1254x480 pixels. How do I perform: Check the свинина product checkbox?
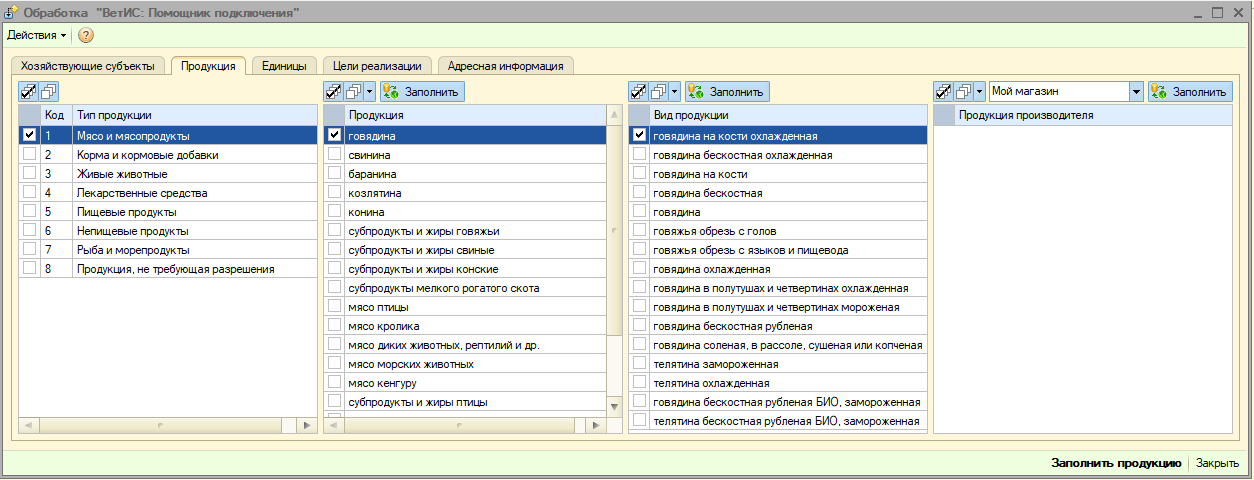pos(334,155)
